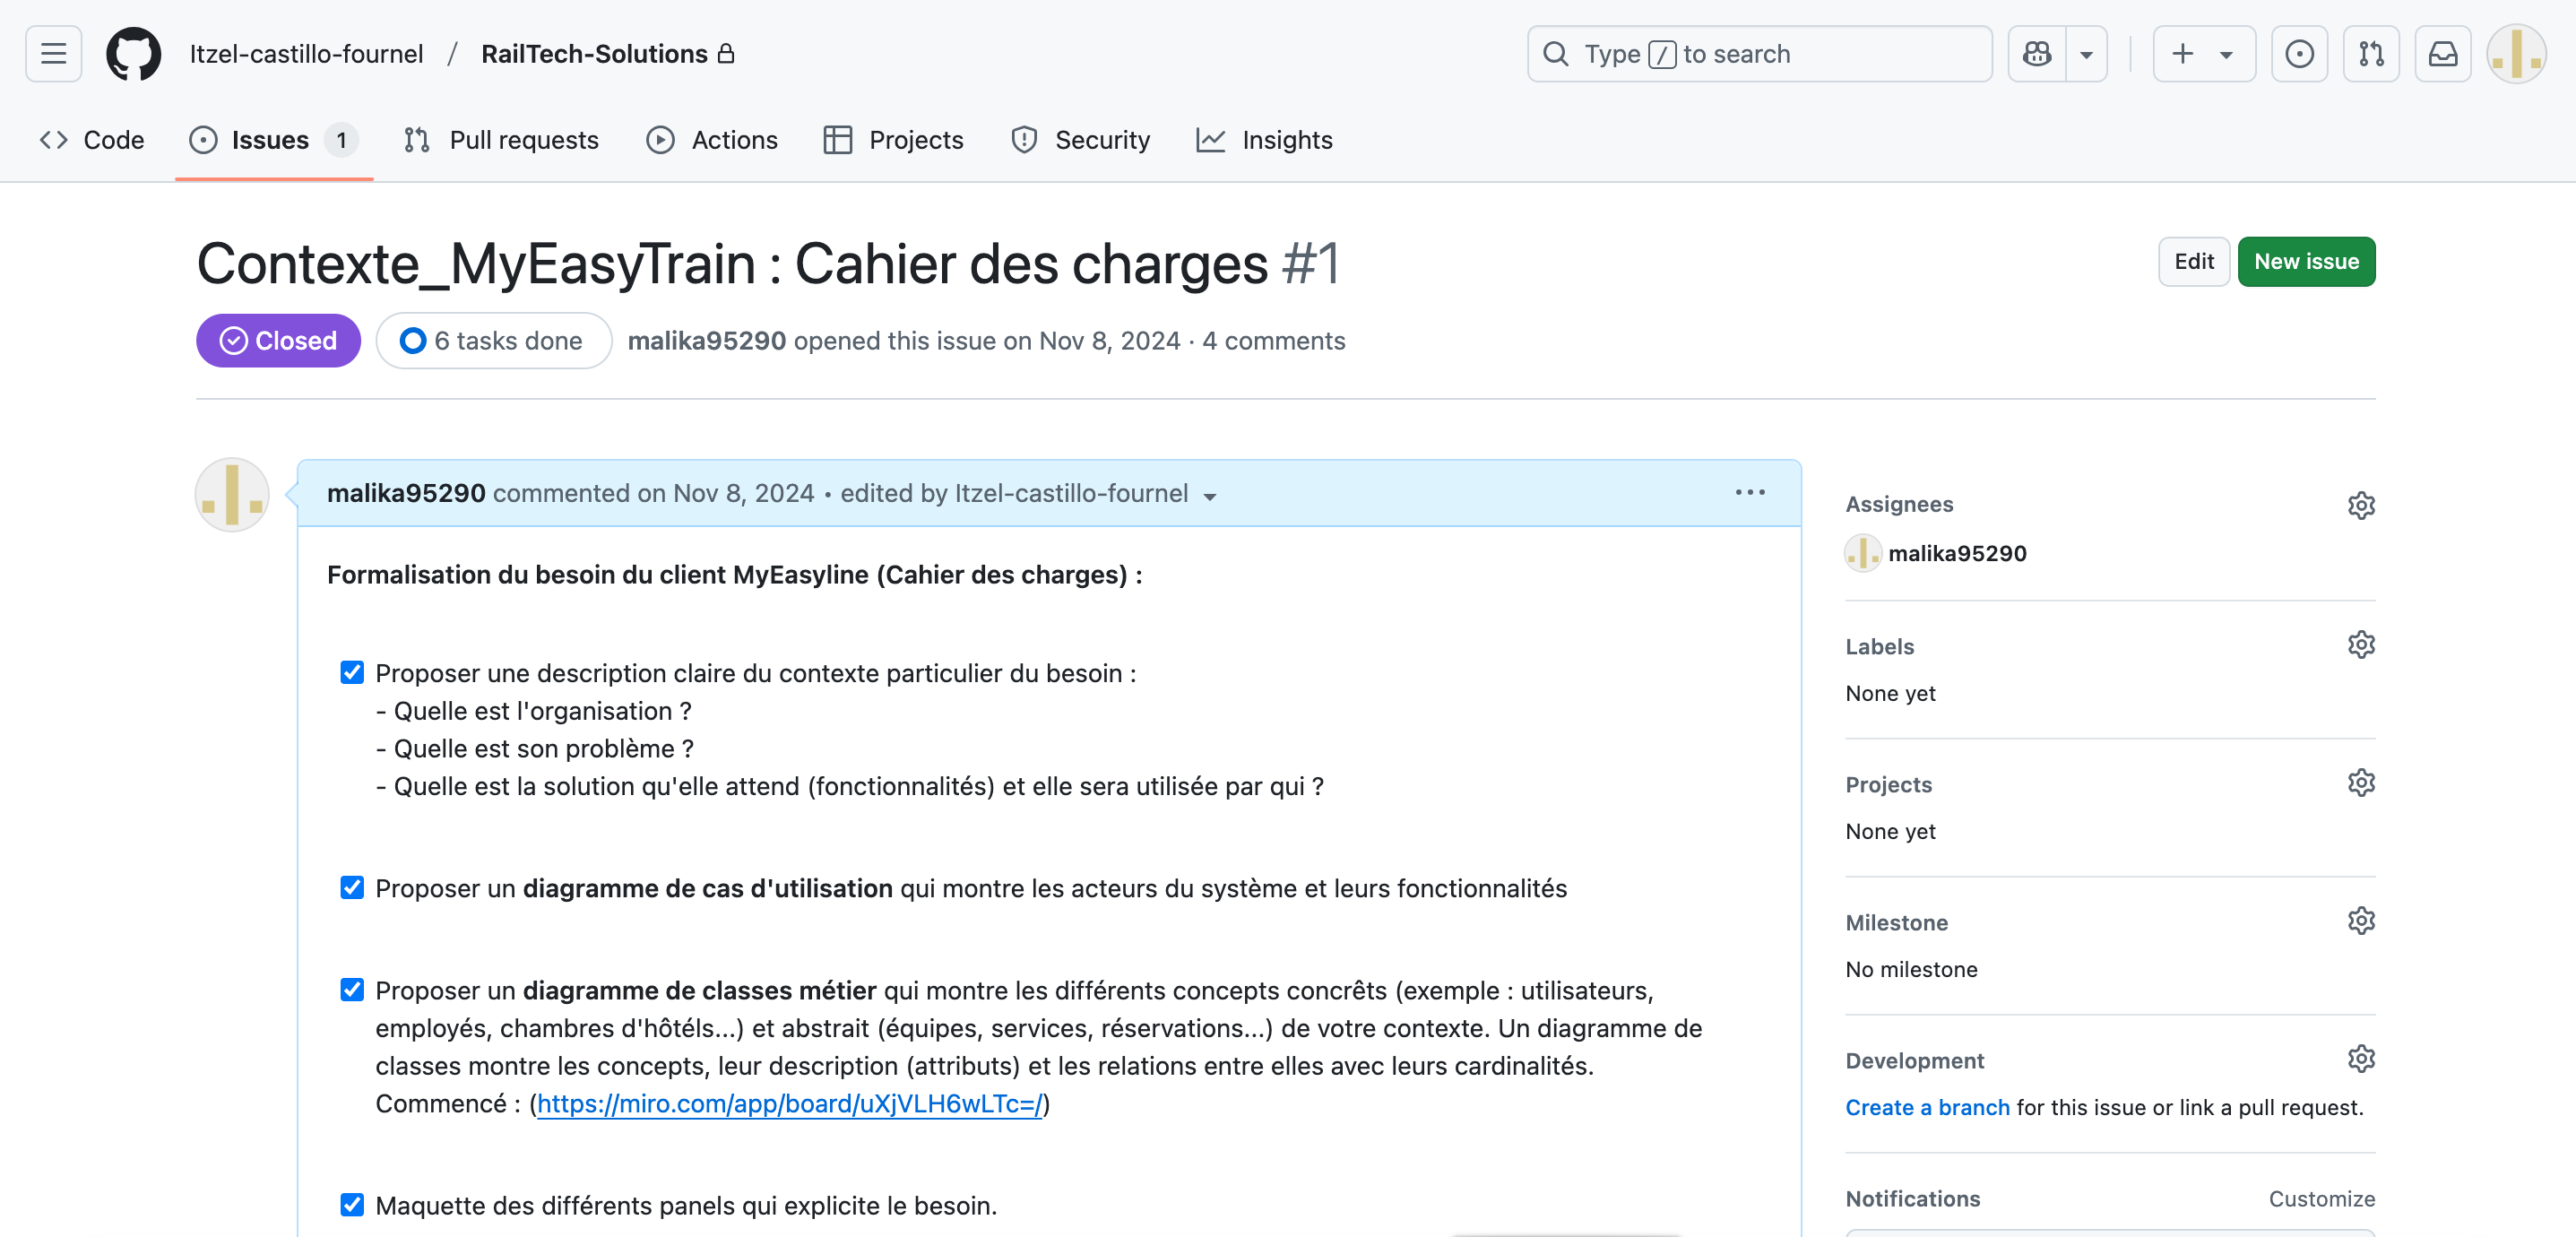The image size is (2576, 1237).
Task: Switch to the Insights tab
Action: pos(1265,140)
